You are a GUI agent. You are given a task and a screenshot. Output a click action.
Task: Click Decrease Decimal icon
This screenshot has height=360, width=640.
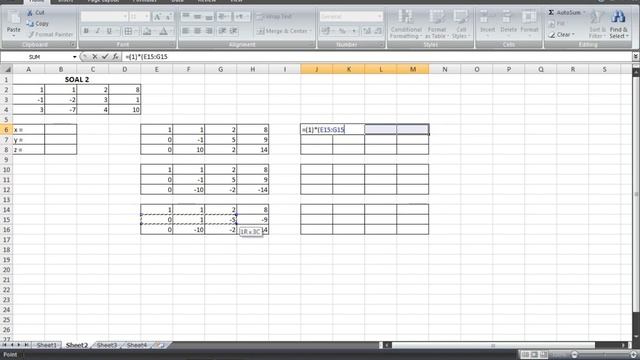[378, 31]
